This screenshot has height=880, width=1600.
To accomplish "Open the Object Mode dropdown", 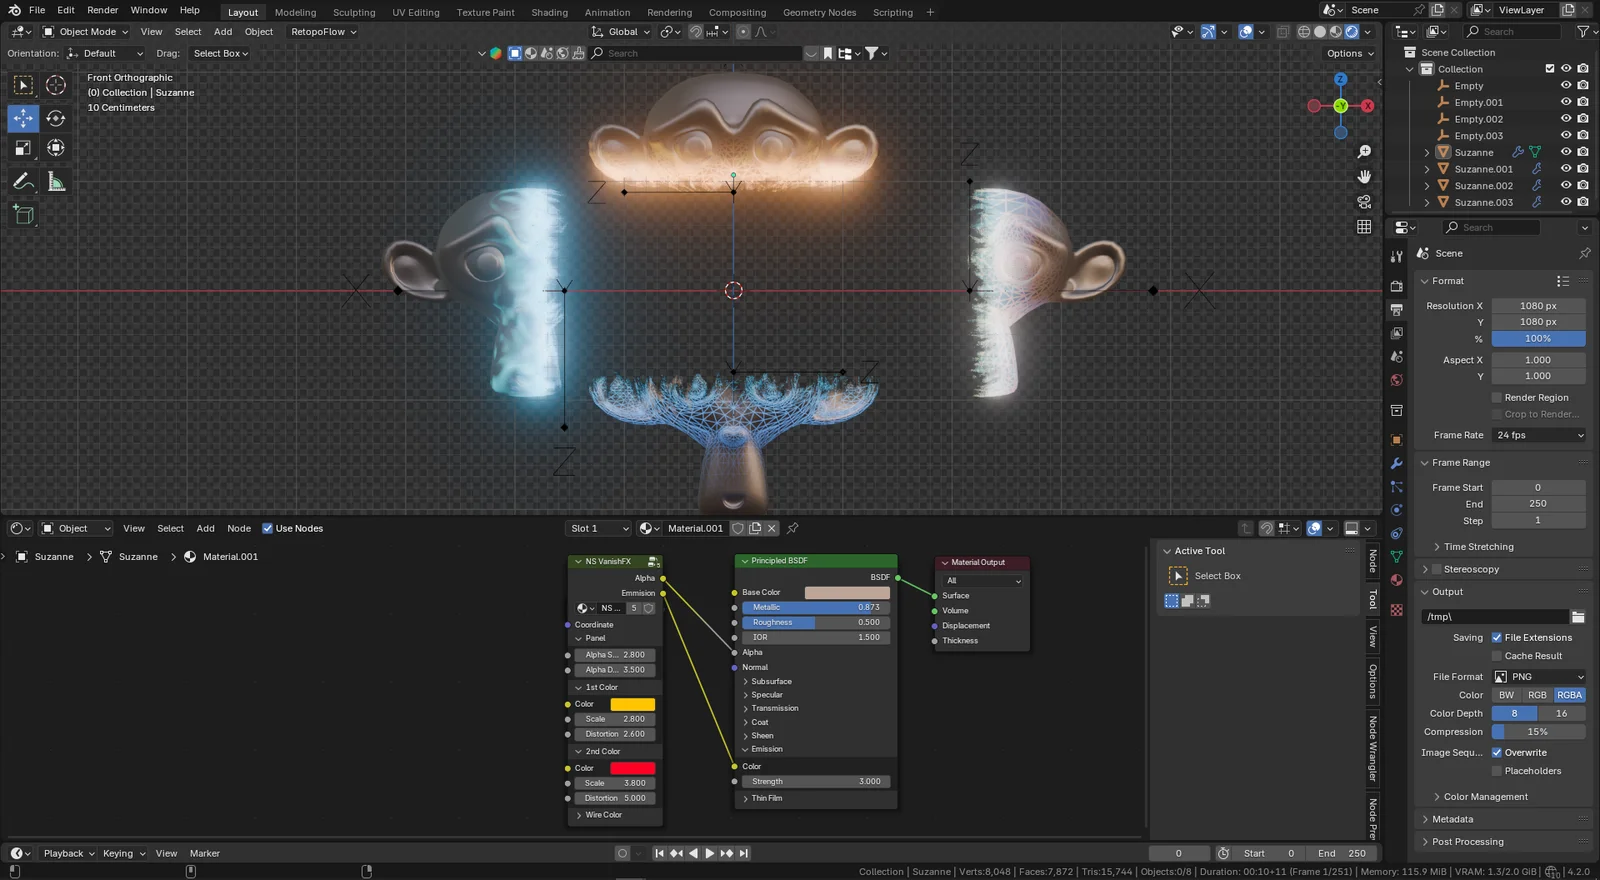I will 85,32.
